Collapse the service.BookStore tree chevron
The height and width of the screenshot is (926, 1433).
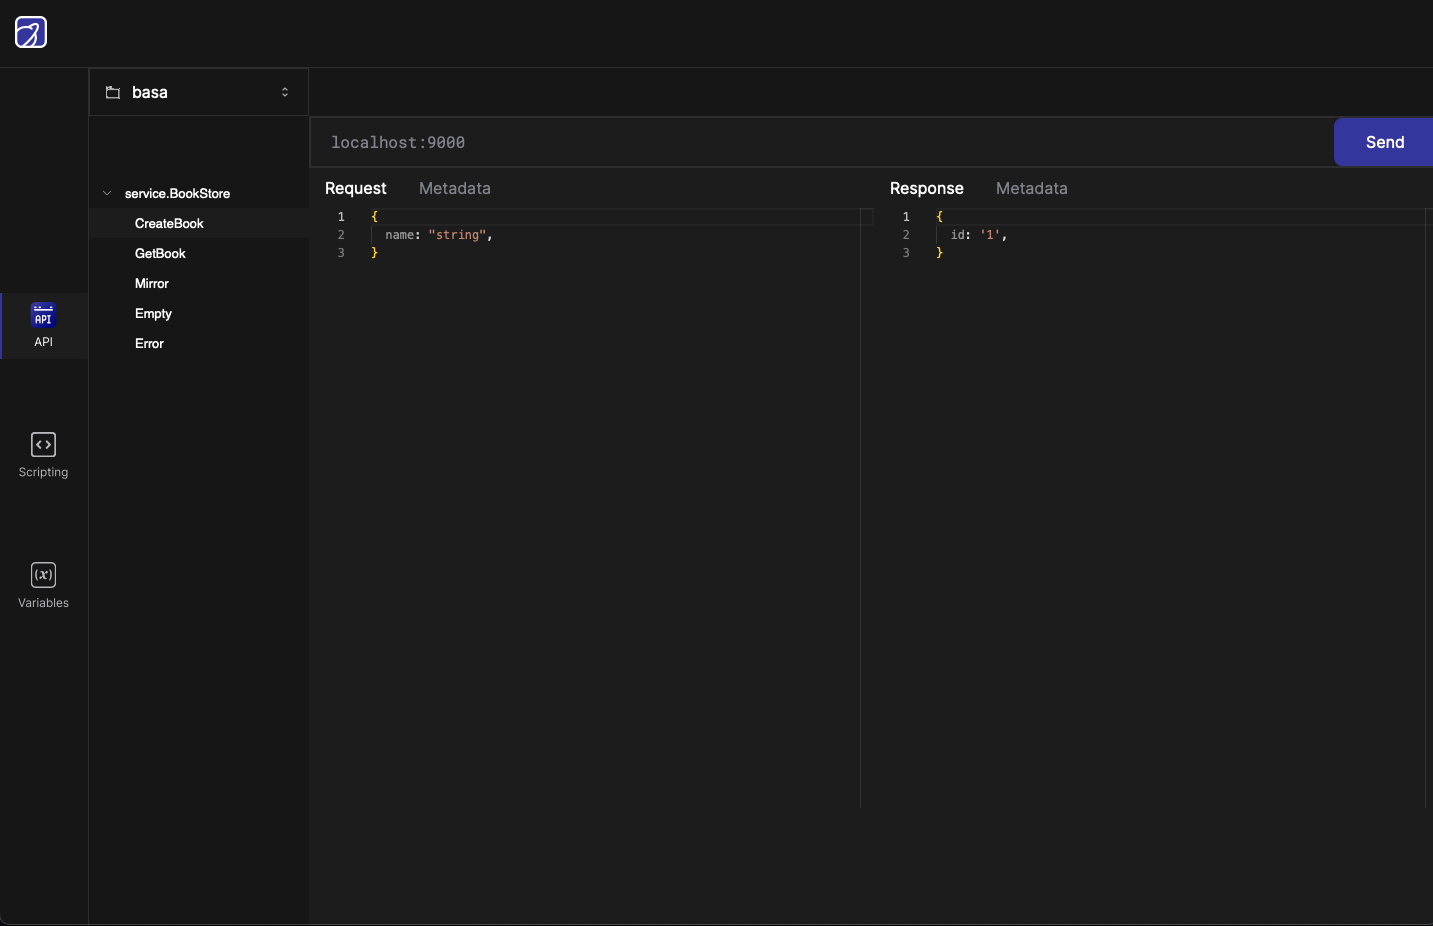[107, 193]
